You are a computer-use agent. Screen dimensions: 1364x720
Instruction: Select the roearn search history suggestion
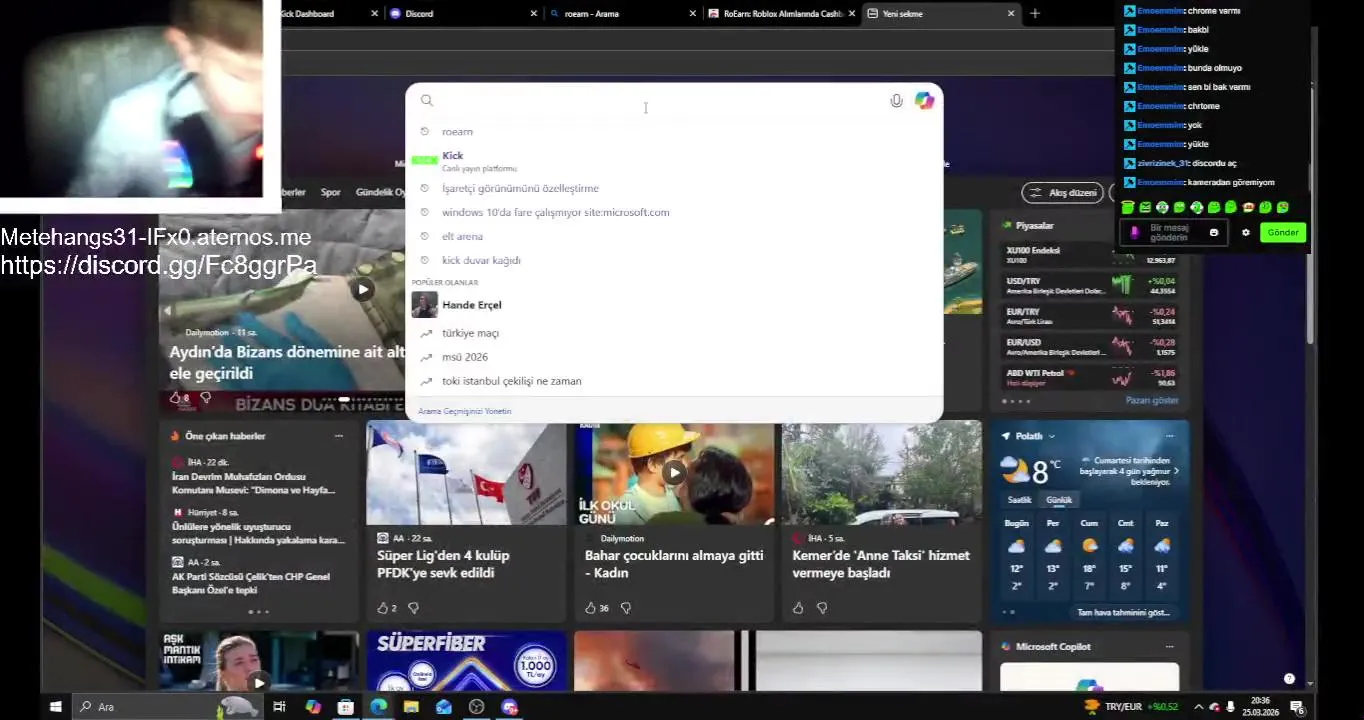point(674,132)
